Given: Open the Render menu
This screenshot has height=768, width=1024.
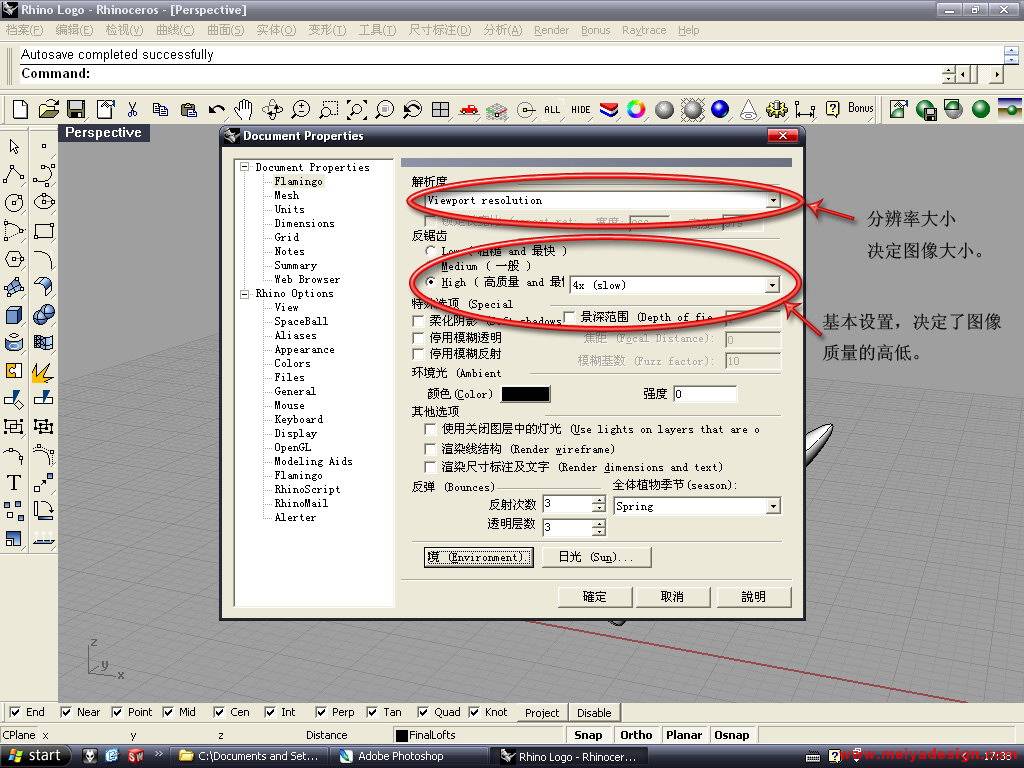Looking at the screenshot, I should pos(551,30).
